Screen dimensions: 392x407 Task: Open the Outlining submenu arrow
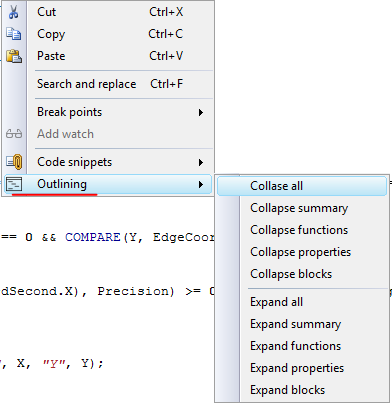tap(201, 184)
